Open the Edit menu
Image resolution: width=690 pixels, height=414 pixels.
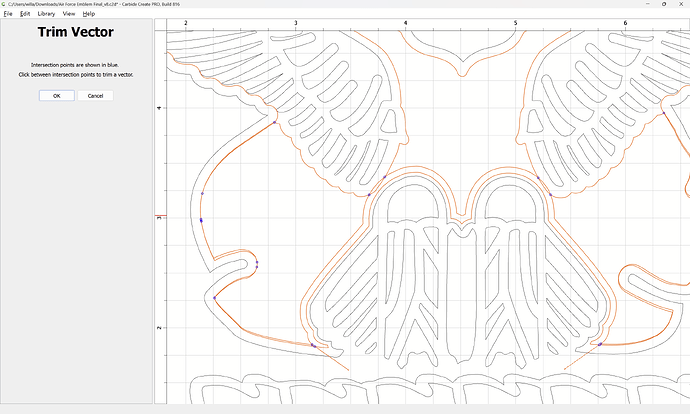[x=25, y=14]
